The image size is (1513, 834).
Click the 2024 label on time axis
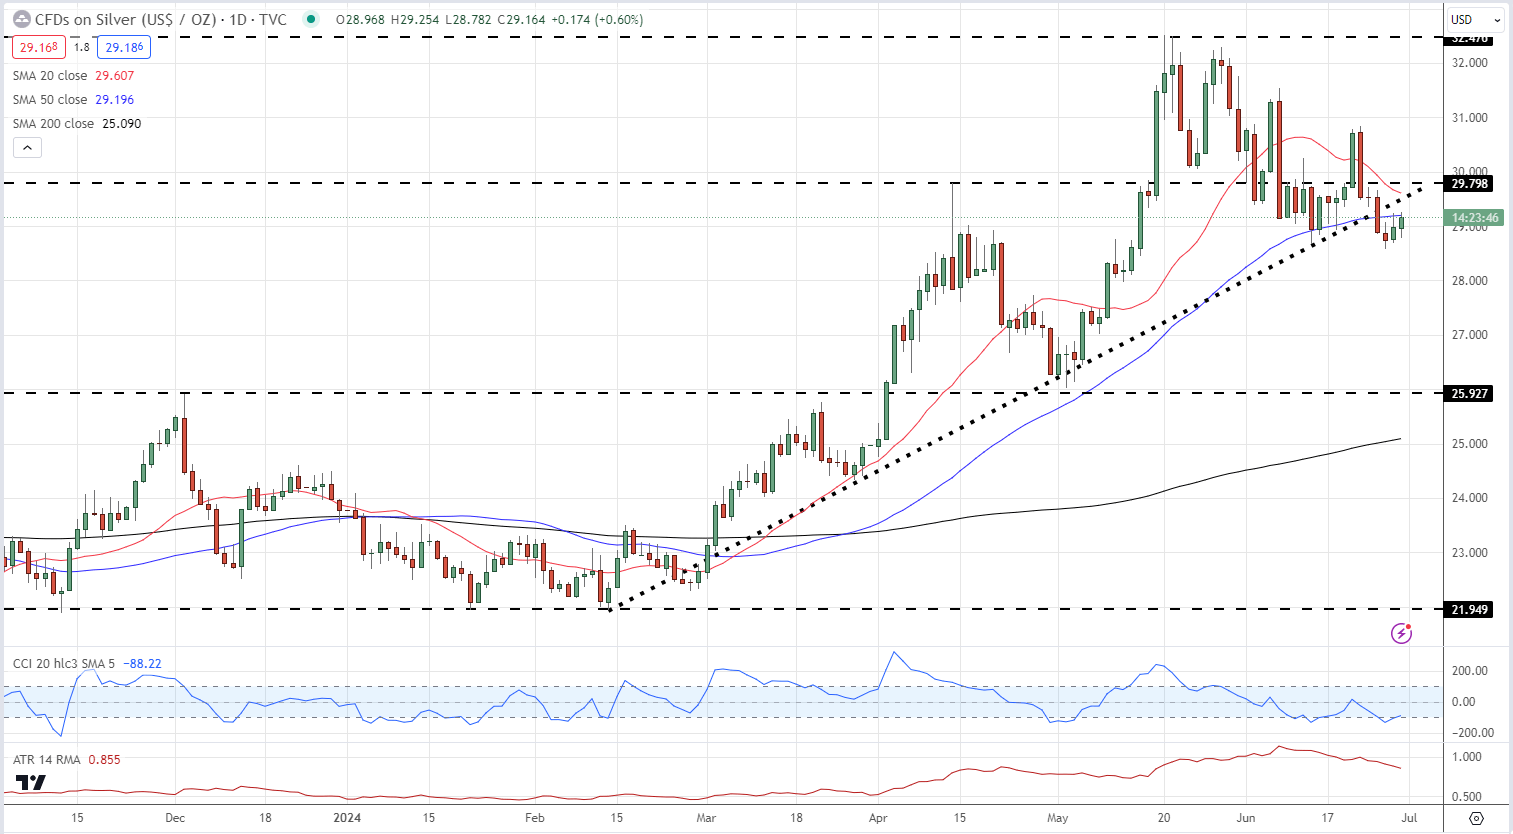(347, 817)
